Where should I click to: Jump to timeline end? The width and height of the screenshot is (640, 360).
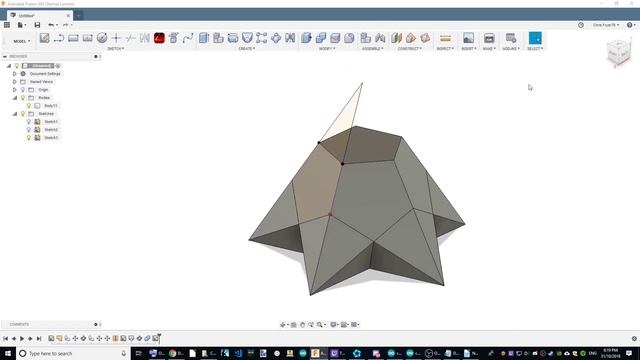click(x=39, y=338)
